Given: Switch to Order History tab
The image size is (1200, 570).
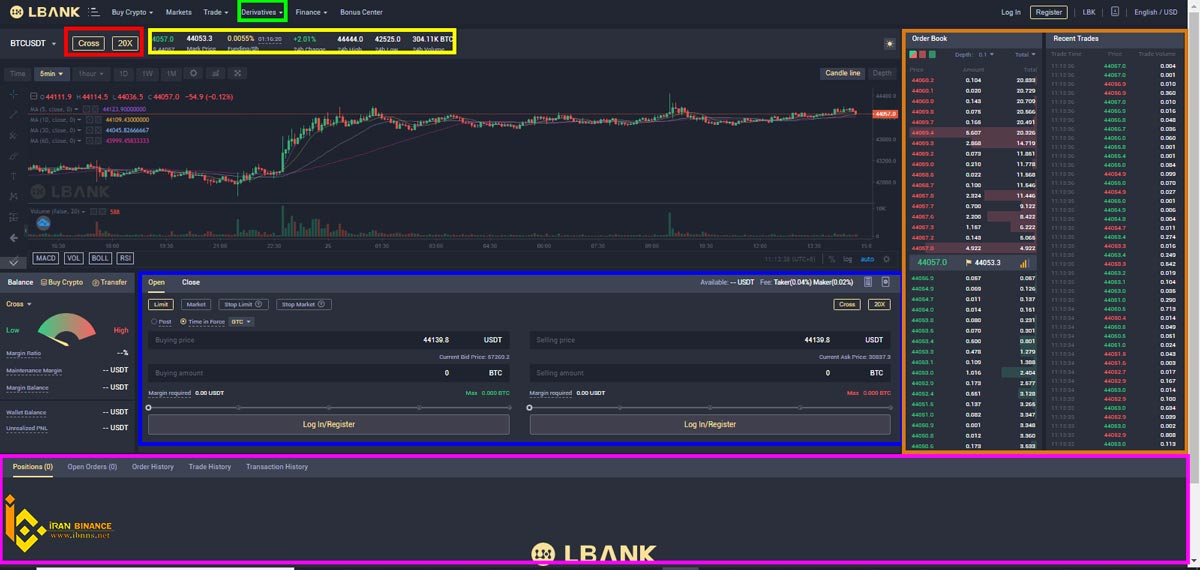Looking at the screenshot, I should pyautogui.click(x=153, y=466).
